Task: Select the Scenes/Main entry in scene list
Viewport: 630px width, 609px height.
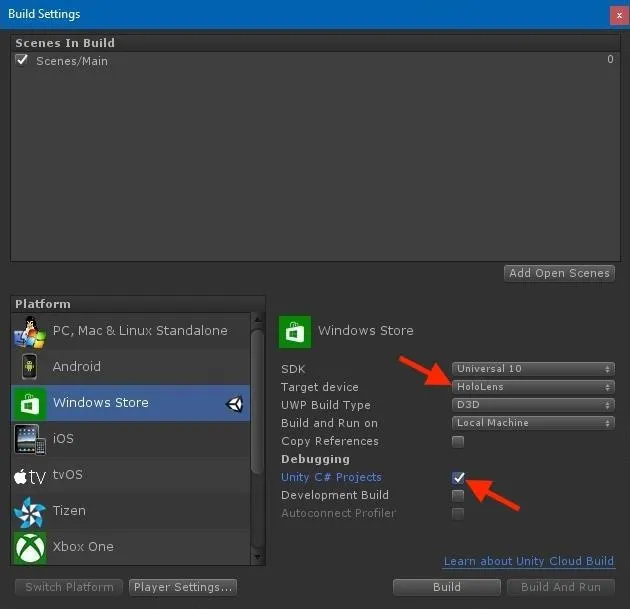Action: [315, 61]
